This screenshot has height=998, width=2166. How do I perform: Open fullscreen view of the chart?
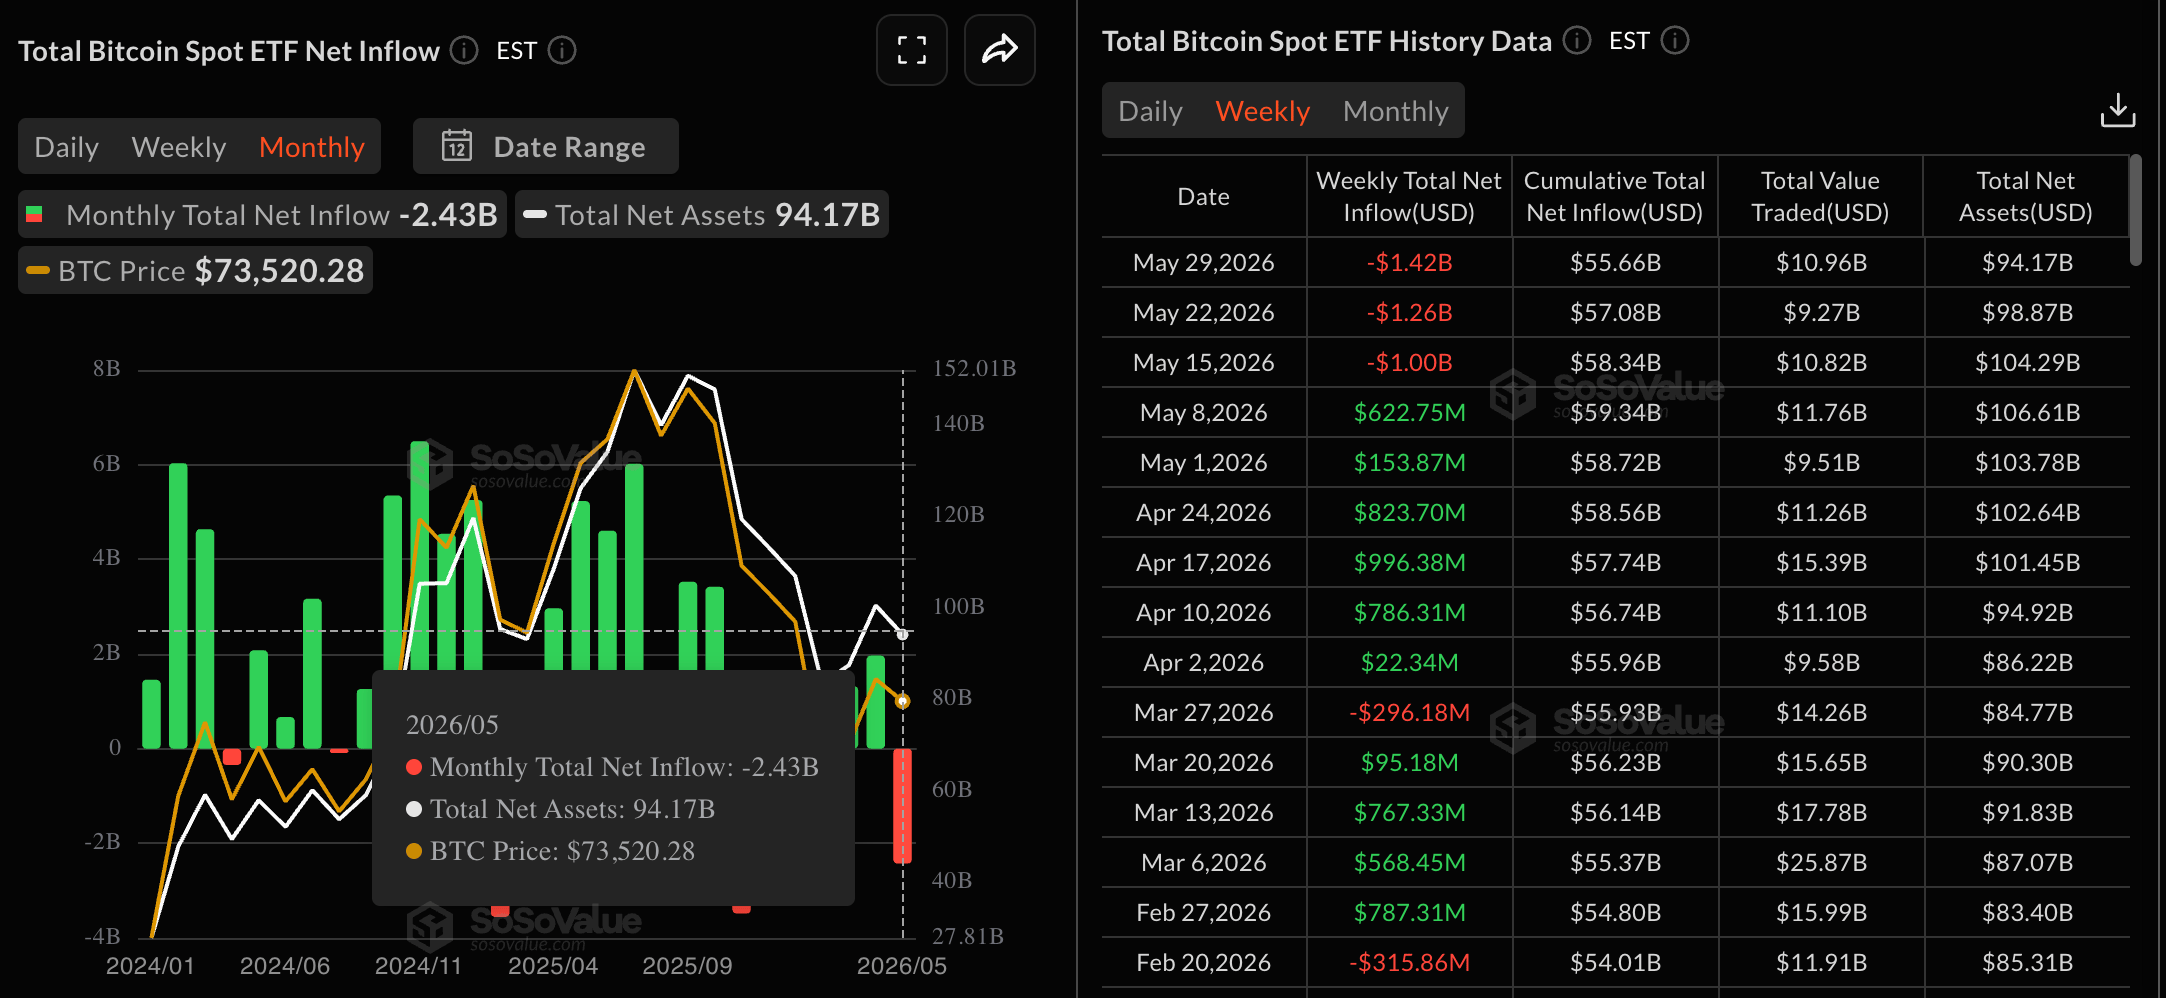point(911,50)
